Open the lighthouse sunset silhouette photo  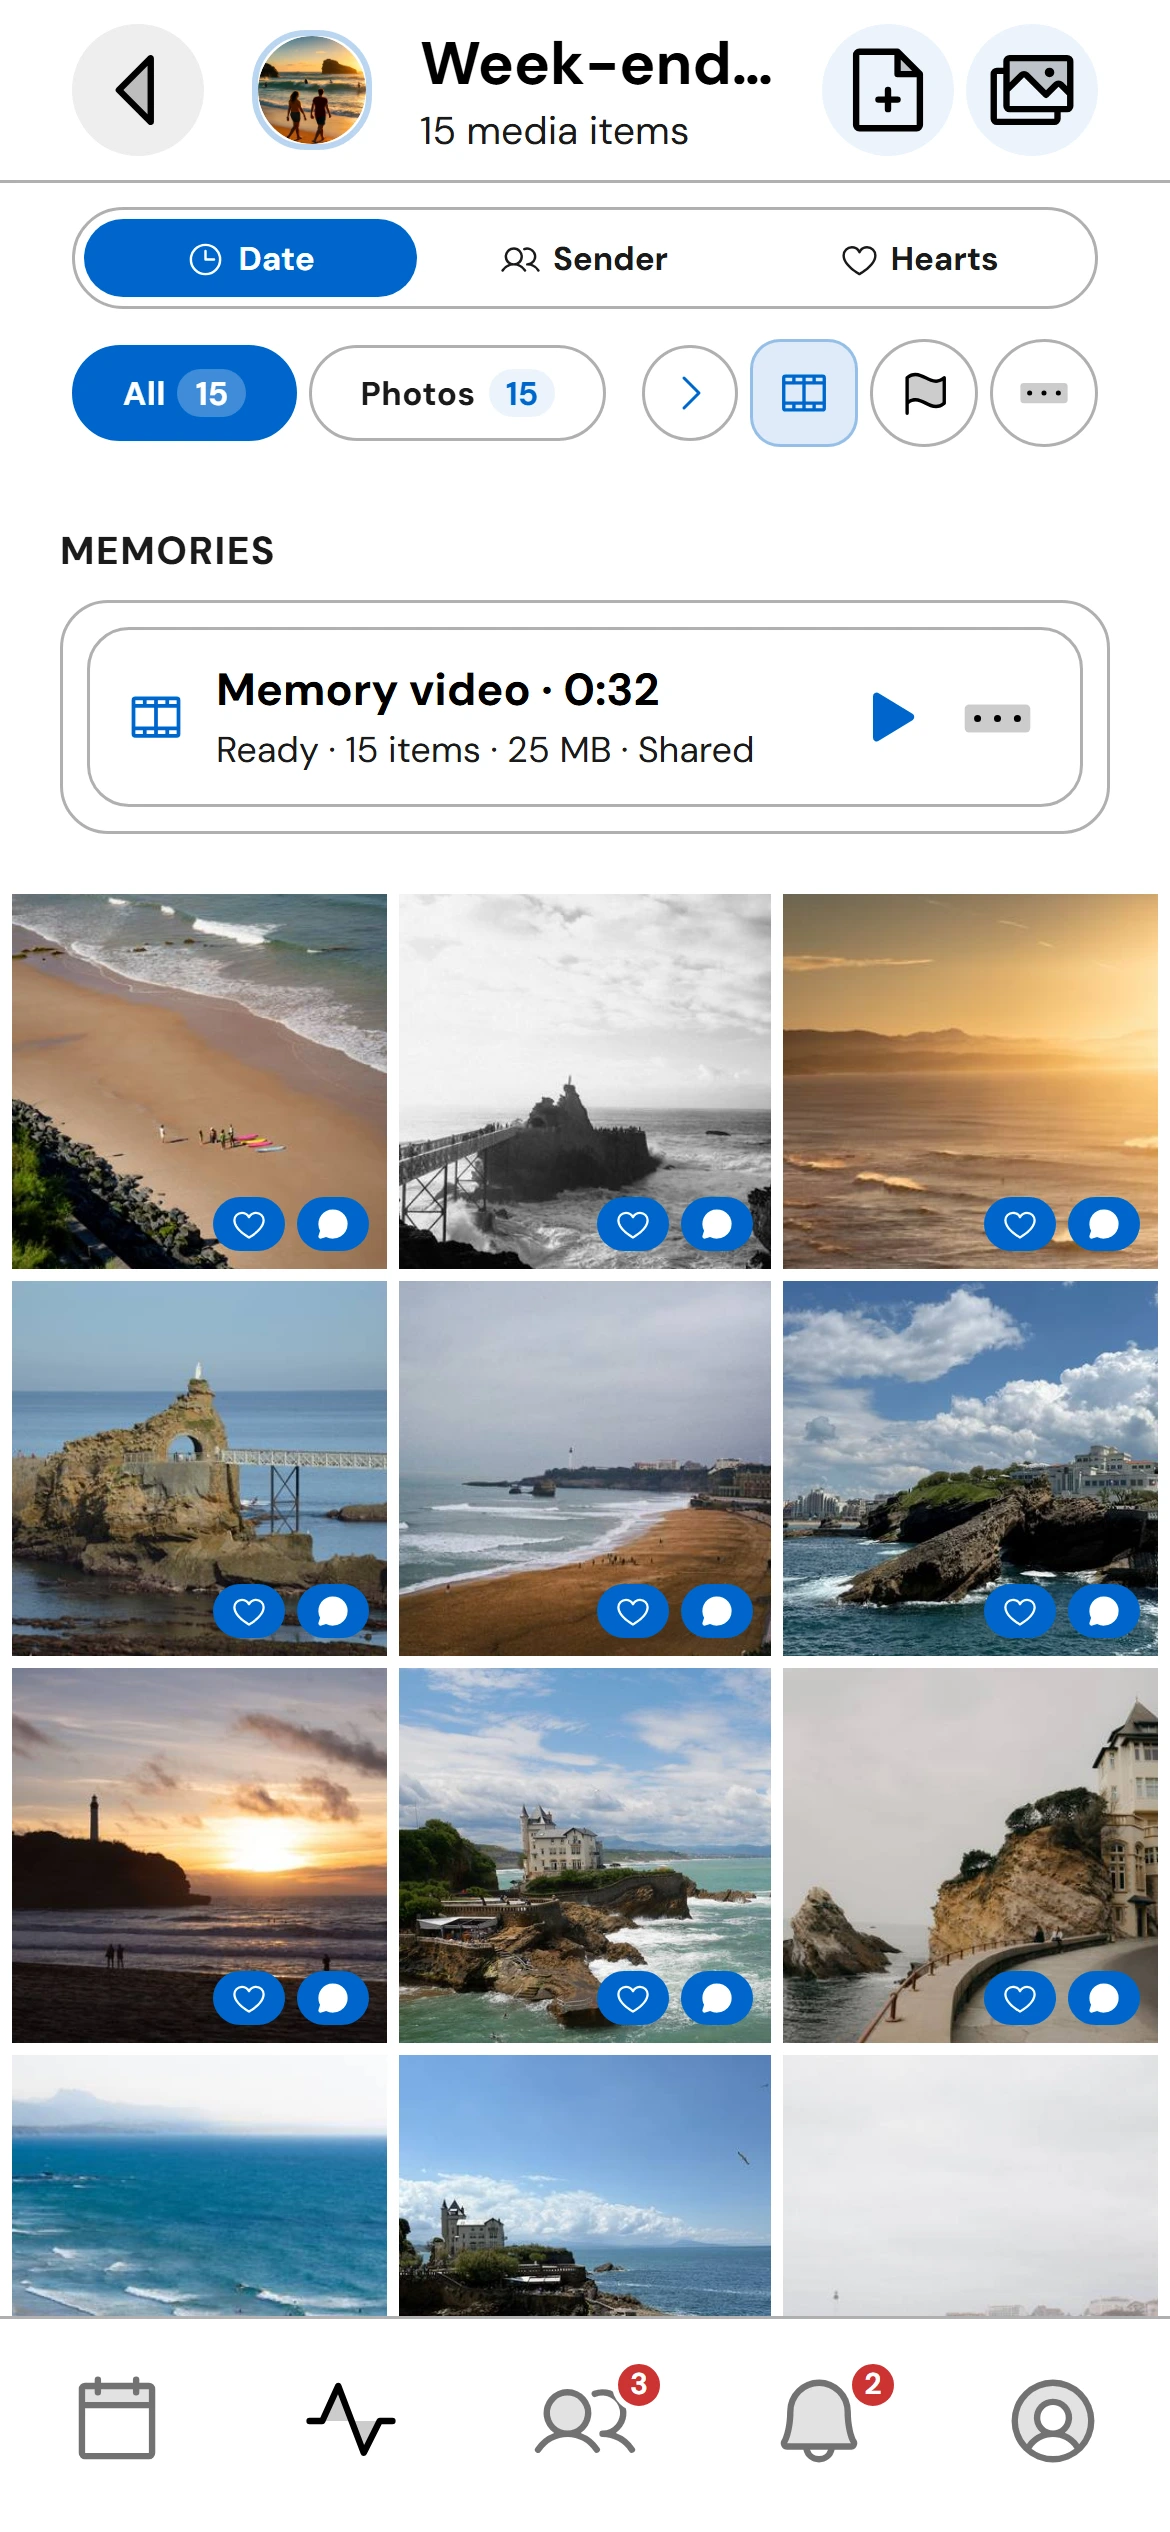click(x=199, y=1855)
